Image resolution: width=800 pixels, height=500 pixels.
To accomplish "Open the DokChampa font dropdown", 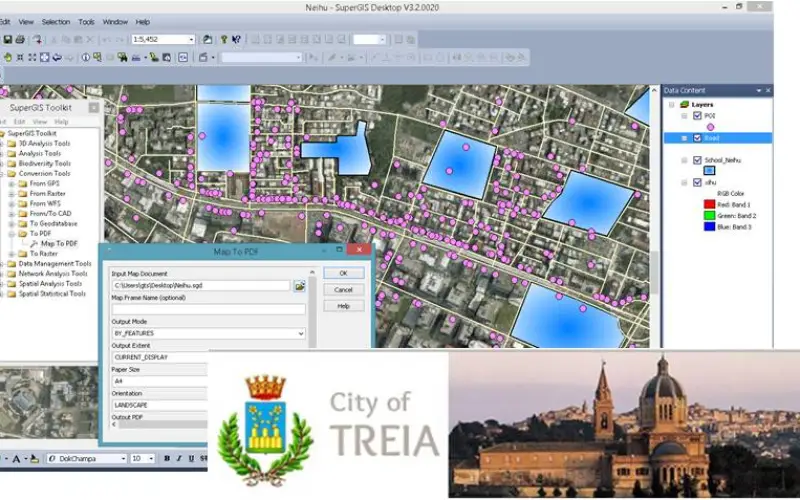I will pos(123,459).
